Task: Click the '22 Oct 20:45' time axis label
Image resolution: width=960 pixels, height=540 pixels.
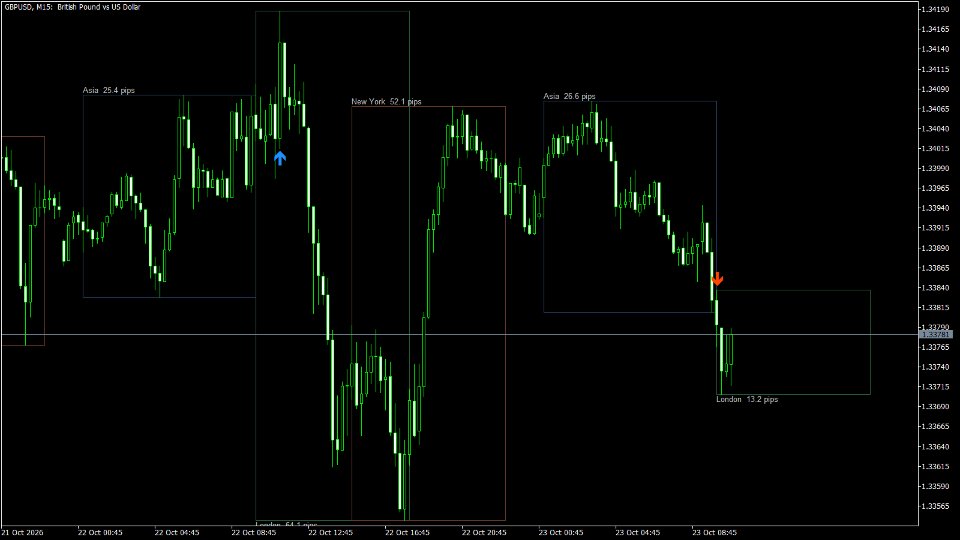Action: (x=484, y=533)
